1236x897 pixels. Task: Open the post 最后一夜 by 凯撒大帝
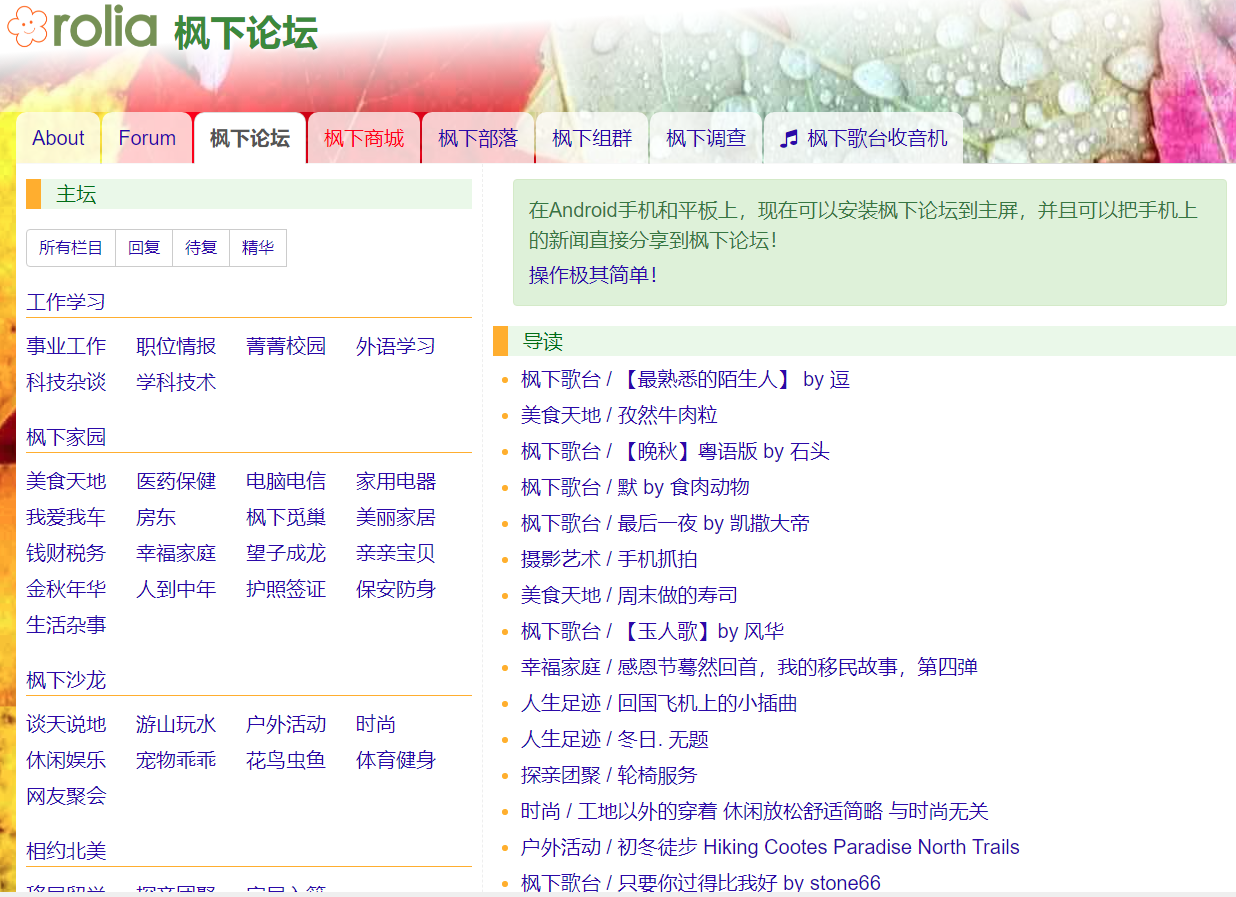[x=714, y=523]
